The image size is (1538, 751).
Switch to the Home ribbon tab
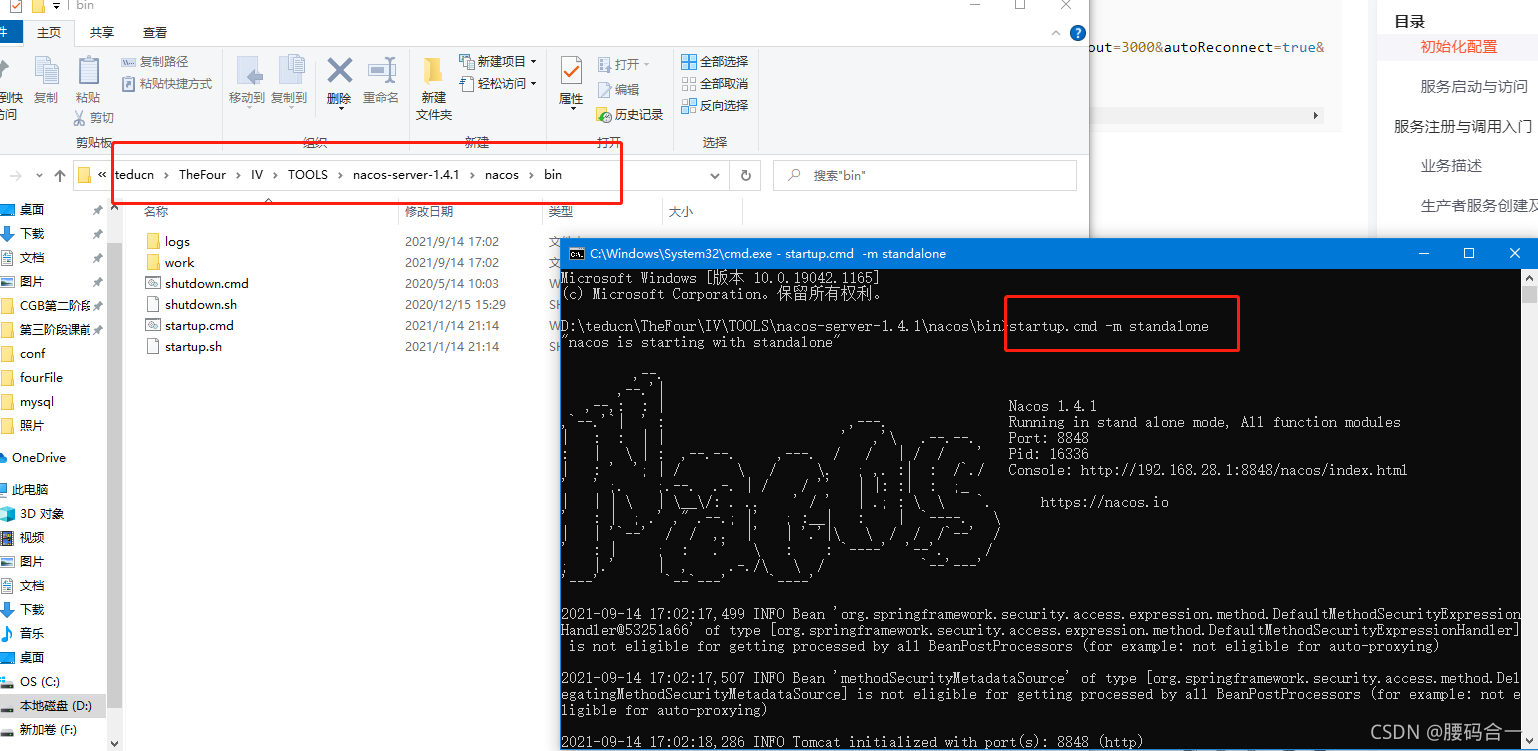click(x=49, y=33)
